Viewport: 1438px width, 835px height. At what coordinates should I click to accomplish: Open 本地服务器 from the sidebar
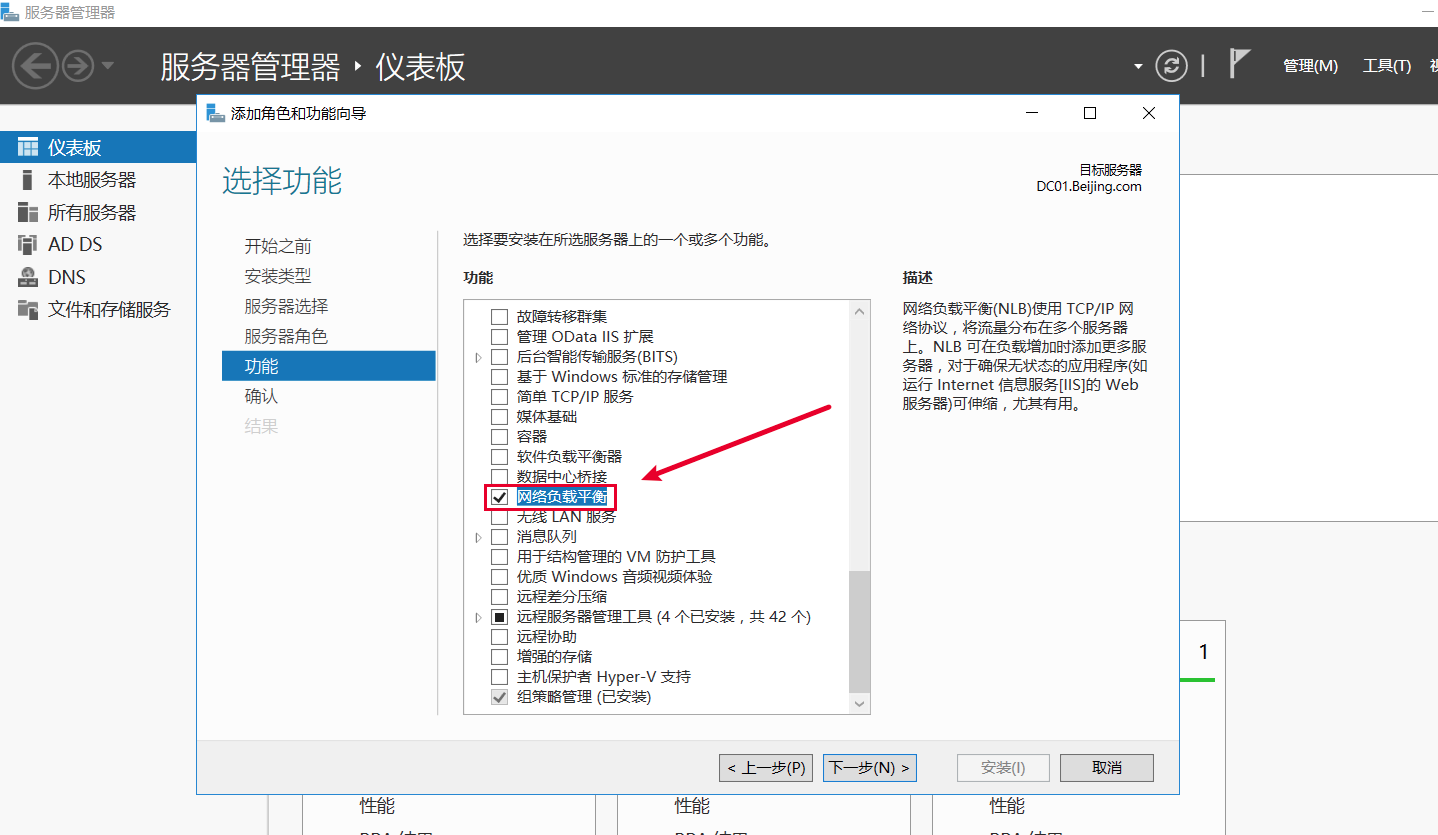(x=91, y=180)
